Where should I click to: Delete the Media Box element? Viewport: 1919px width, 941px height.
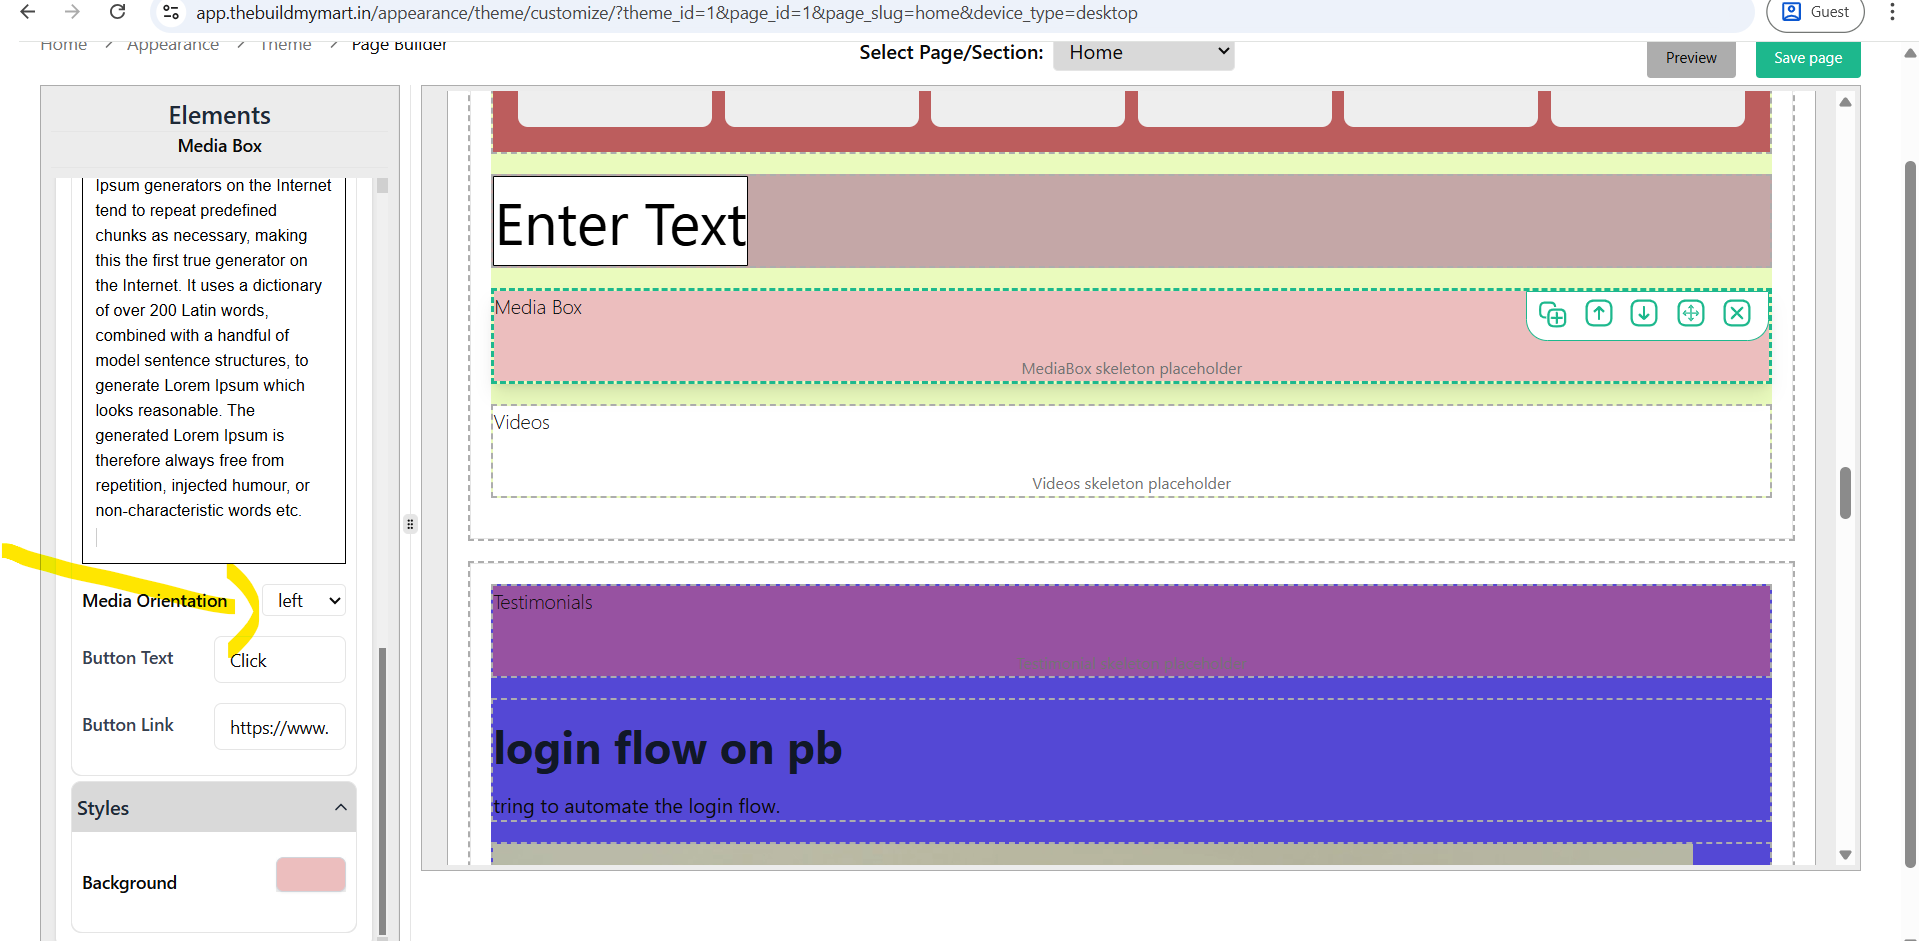[1737, 314]
